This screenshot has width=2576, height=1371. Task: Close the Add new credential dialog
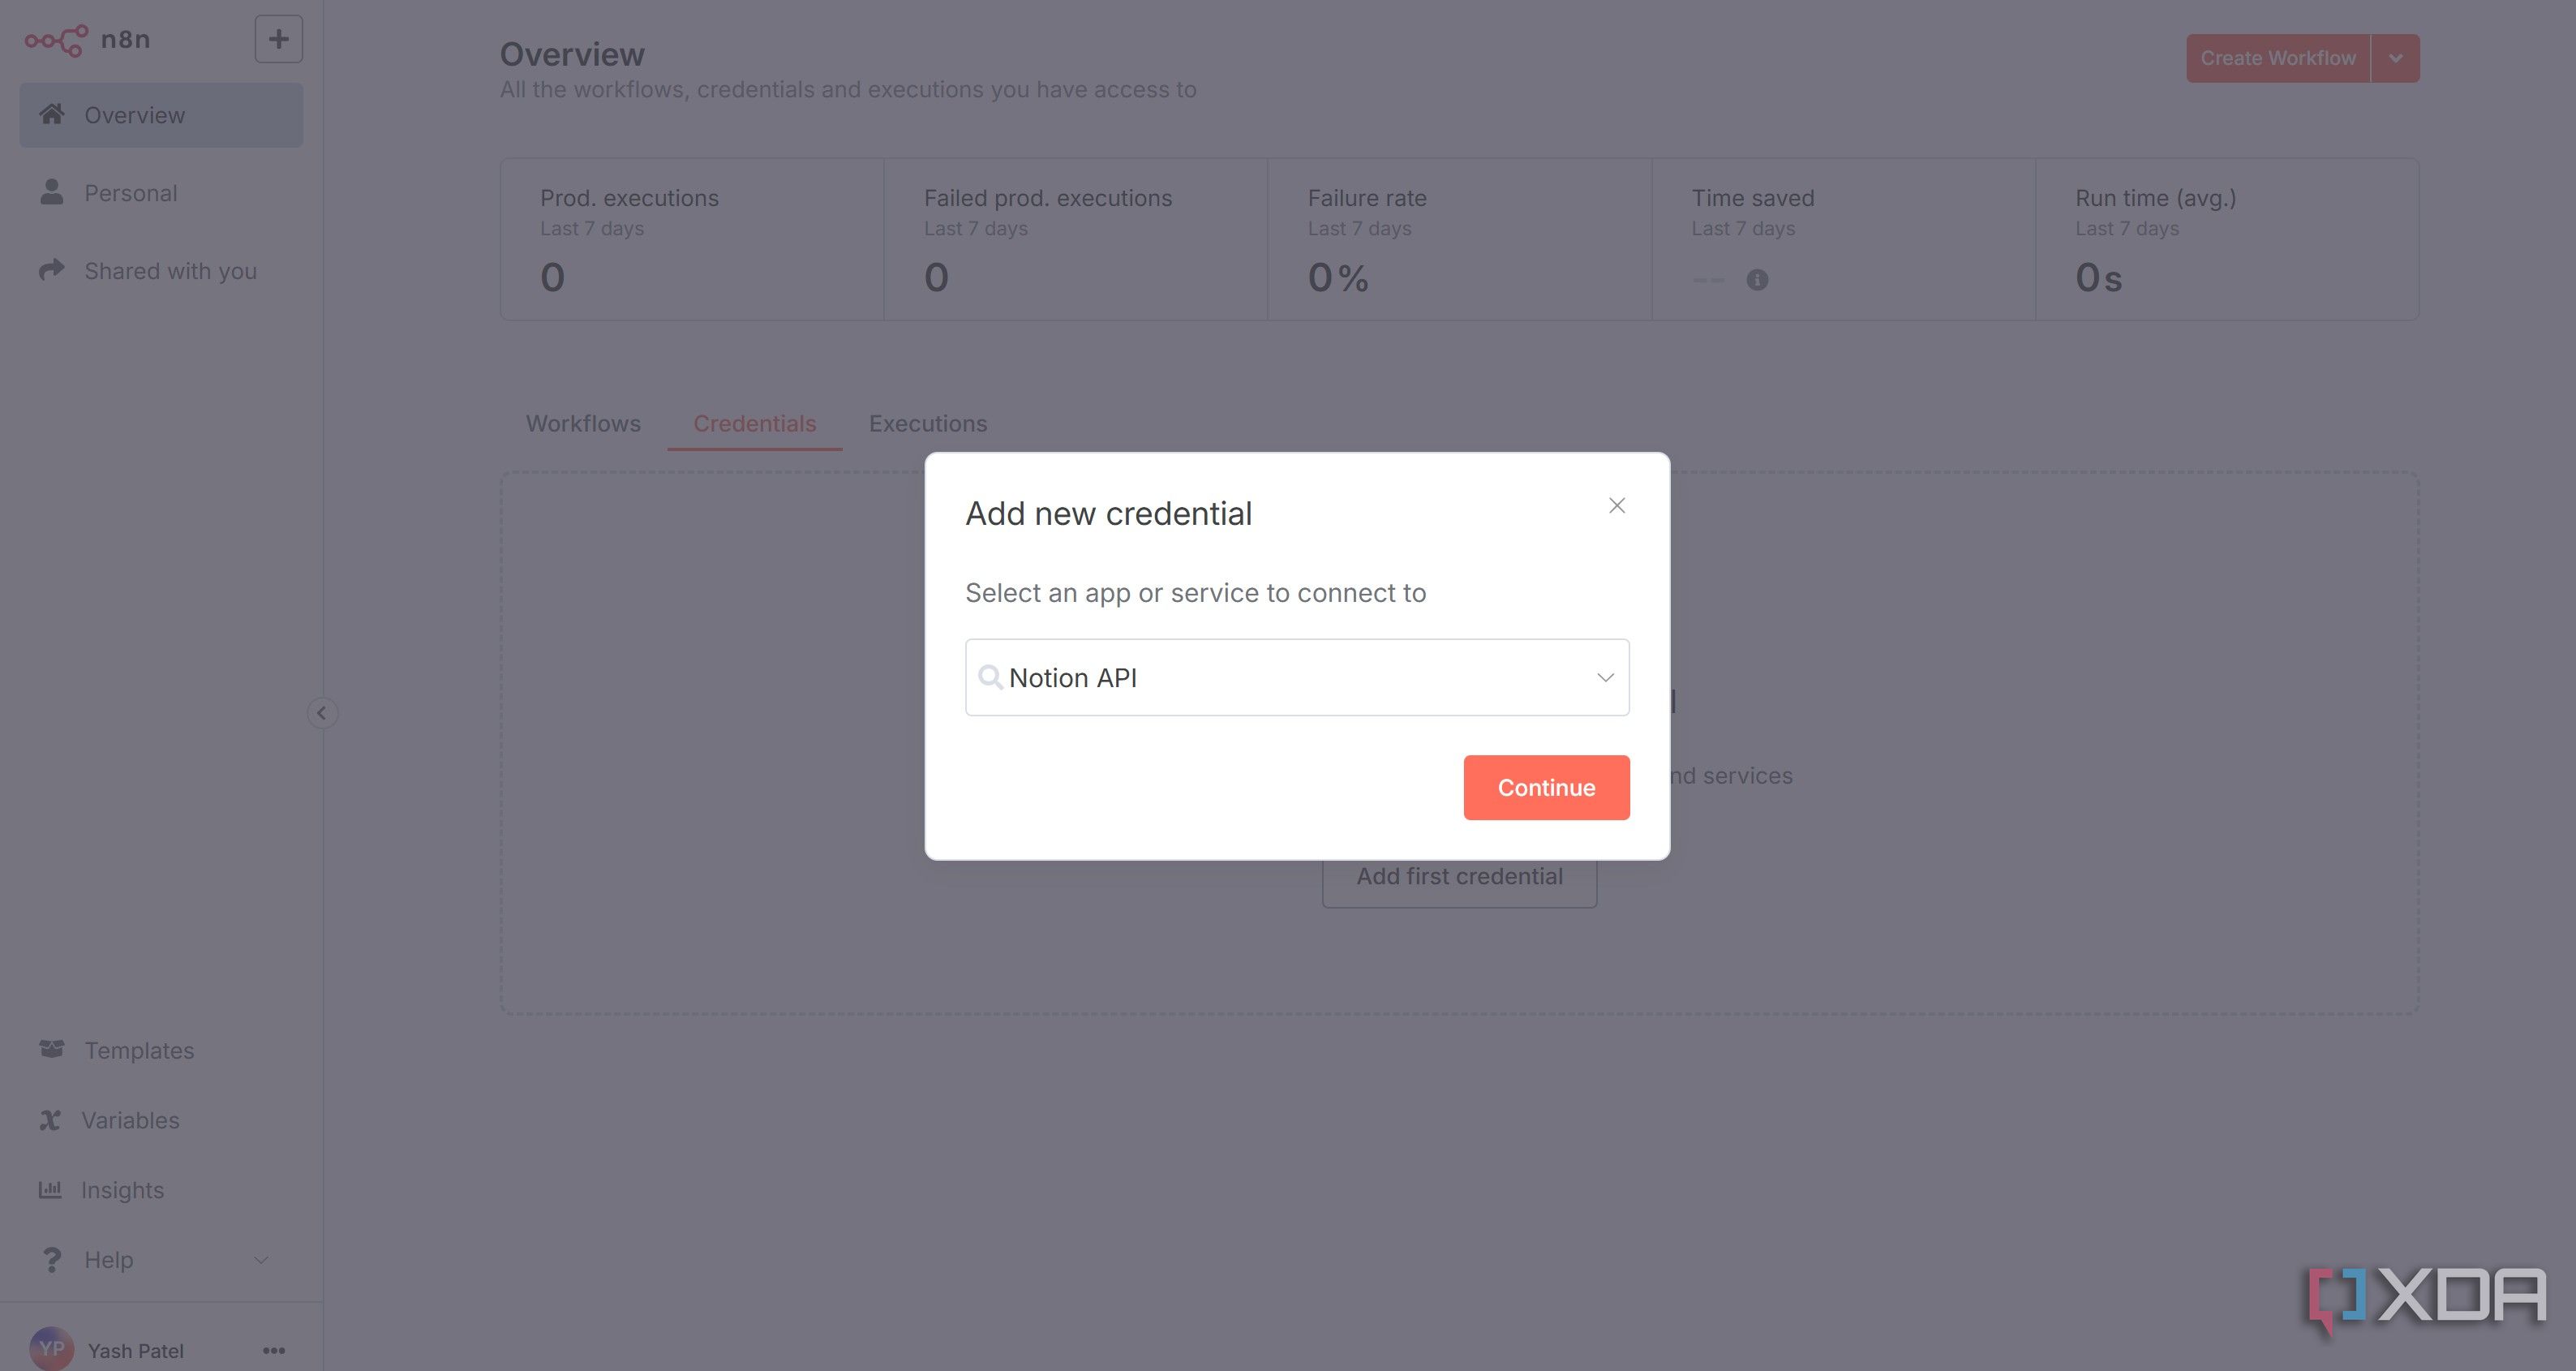tap(1617, 506)
